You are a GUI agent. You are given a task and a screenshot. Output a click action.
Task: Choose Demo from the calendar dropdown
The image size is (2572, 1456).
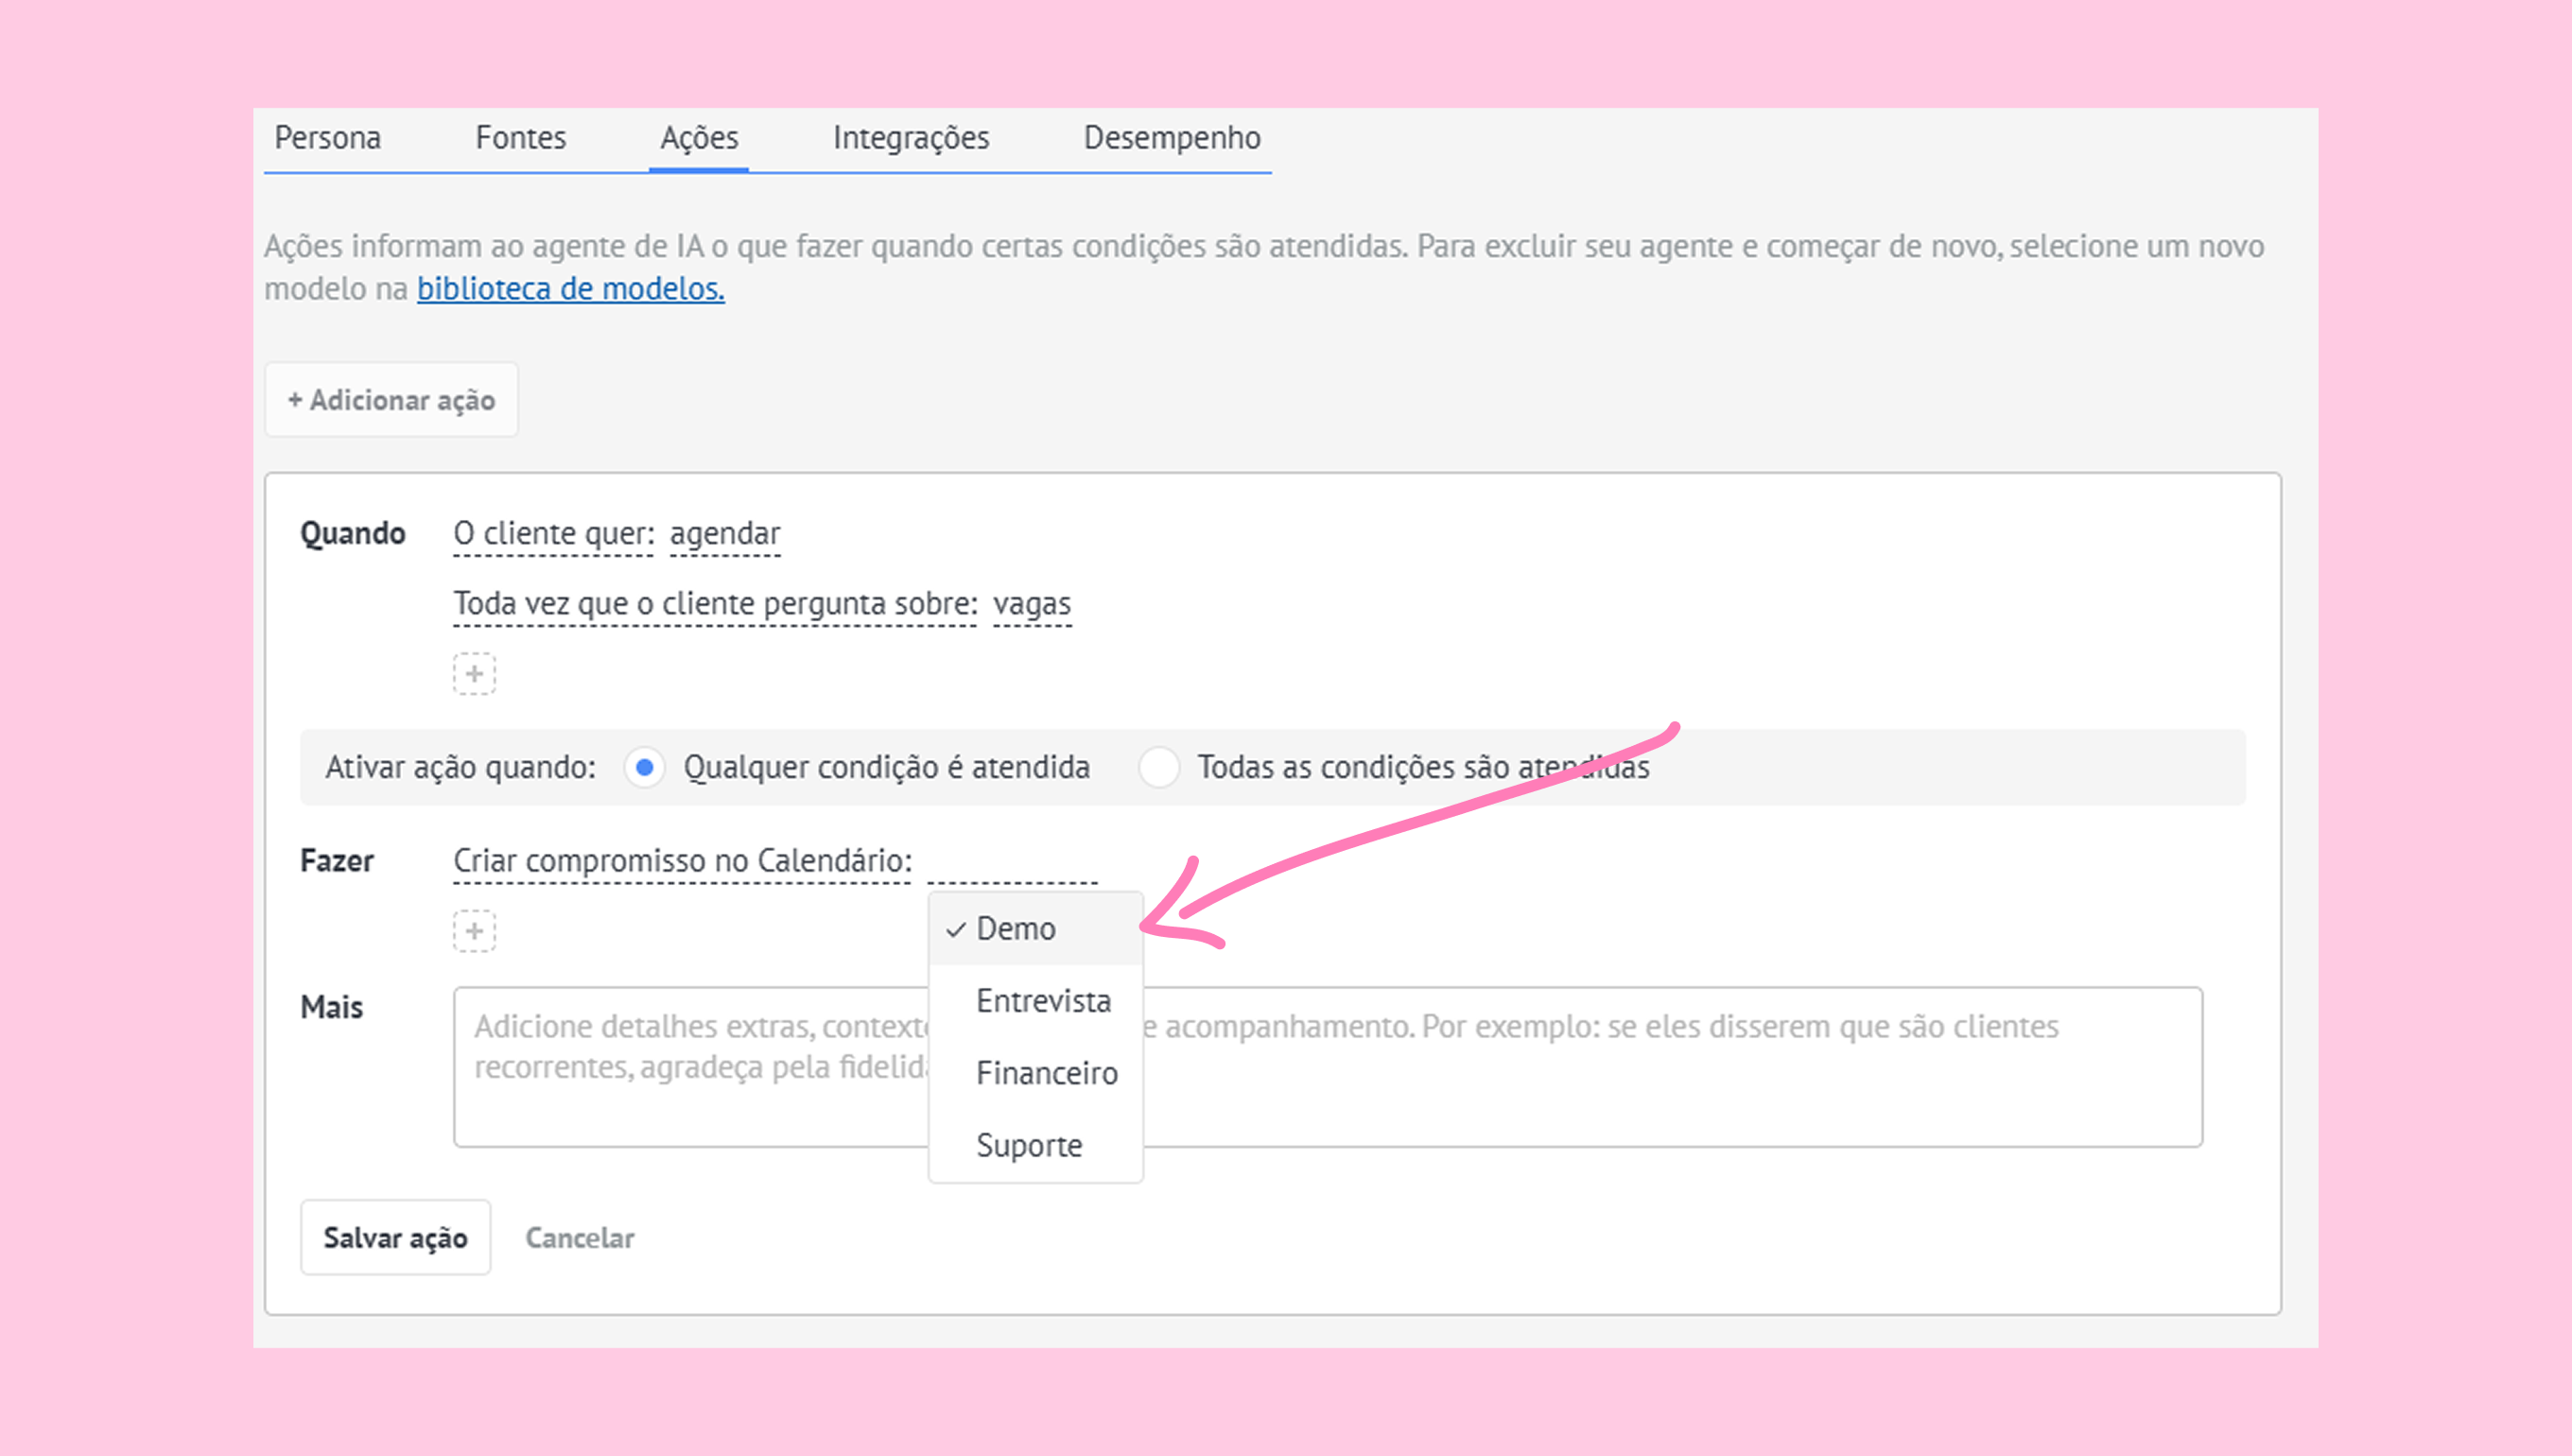pos(1015,929)
